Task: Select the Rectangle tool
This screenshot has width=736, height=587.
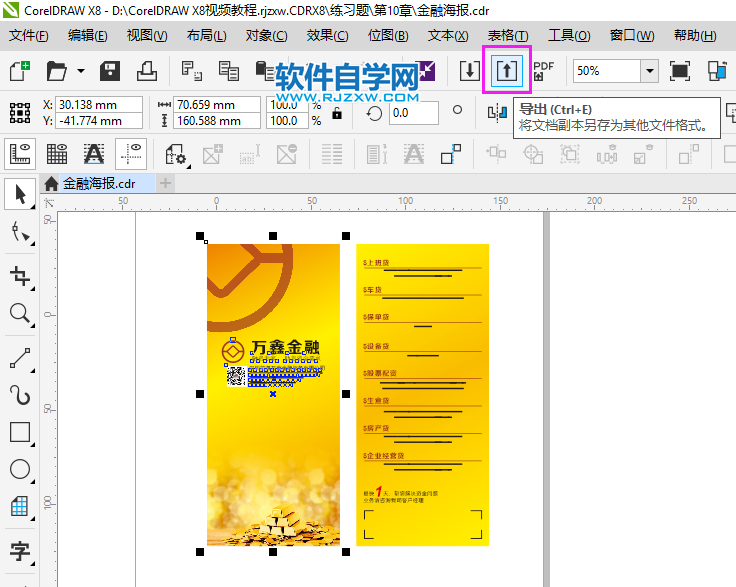Action: [19, 432]
